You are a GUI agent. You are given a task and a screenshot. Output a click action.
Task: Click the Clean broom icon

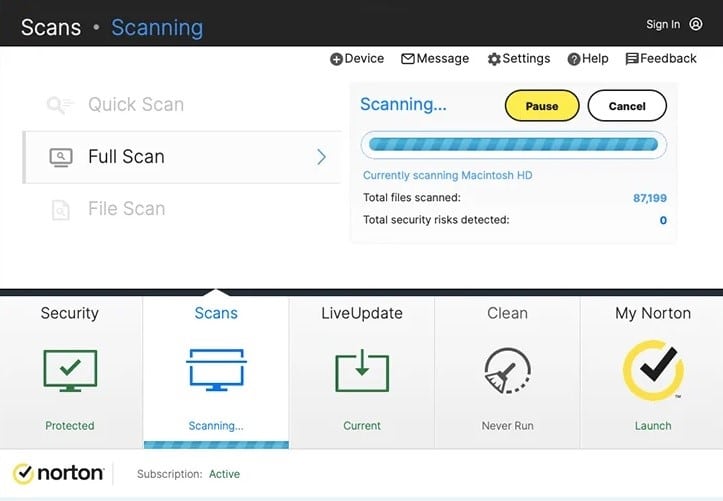507,370
